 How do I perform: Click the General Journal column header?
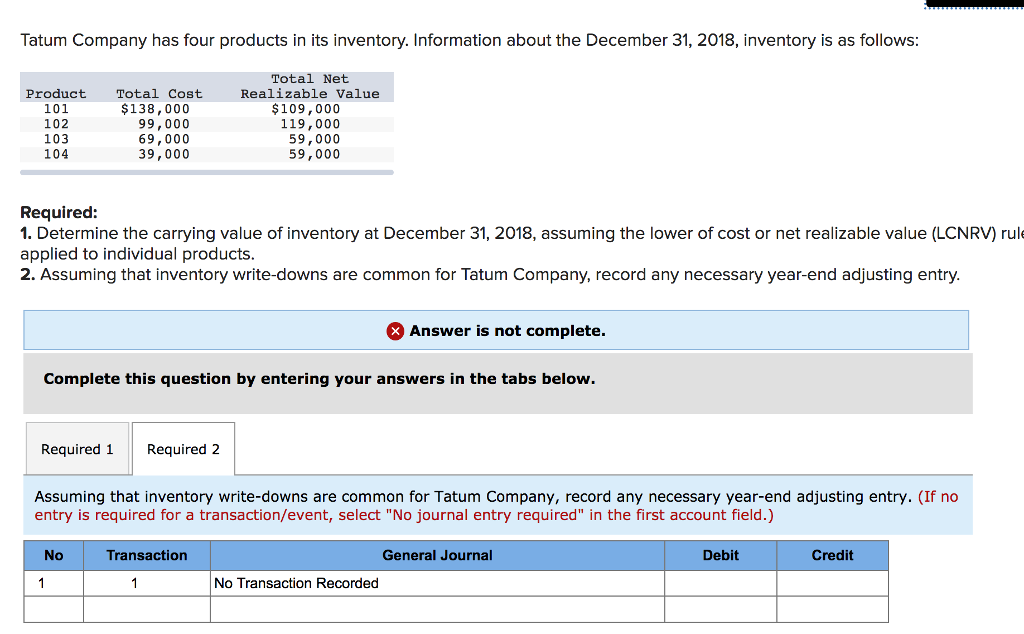tap(437, 555)
